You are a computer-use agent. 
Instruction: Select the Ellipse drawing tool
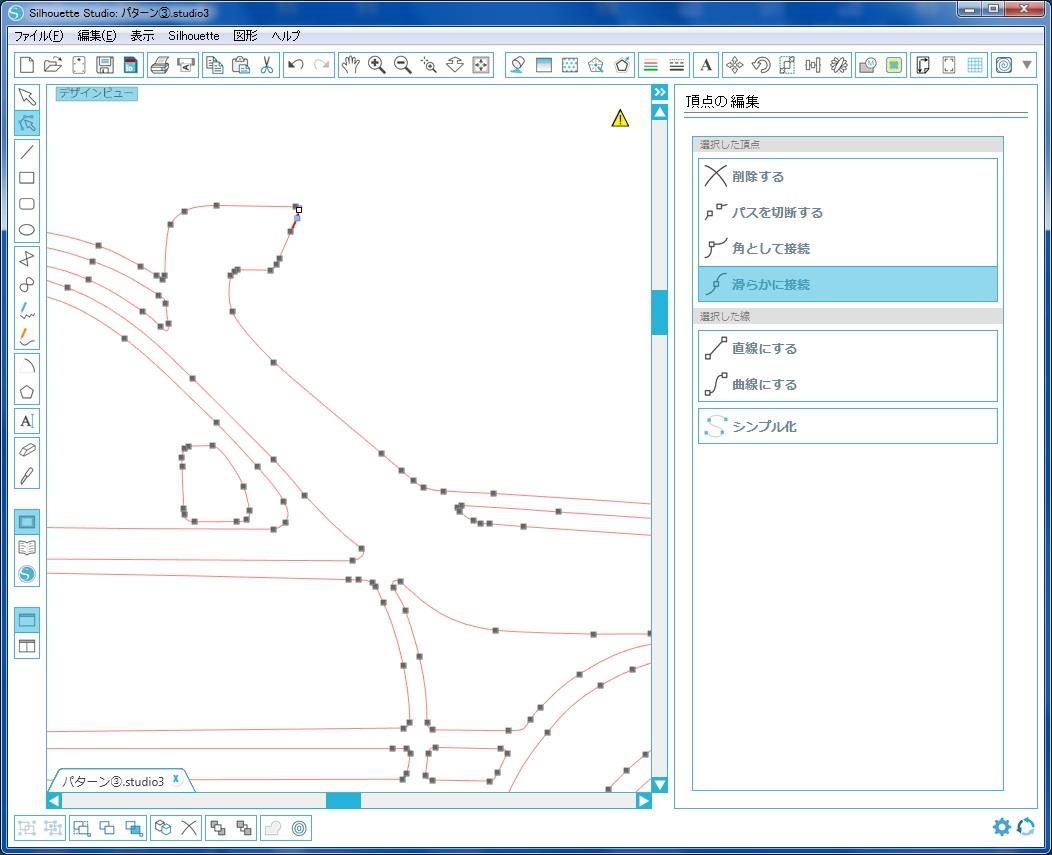tap(27, 230)
